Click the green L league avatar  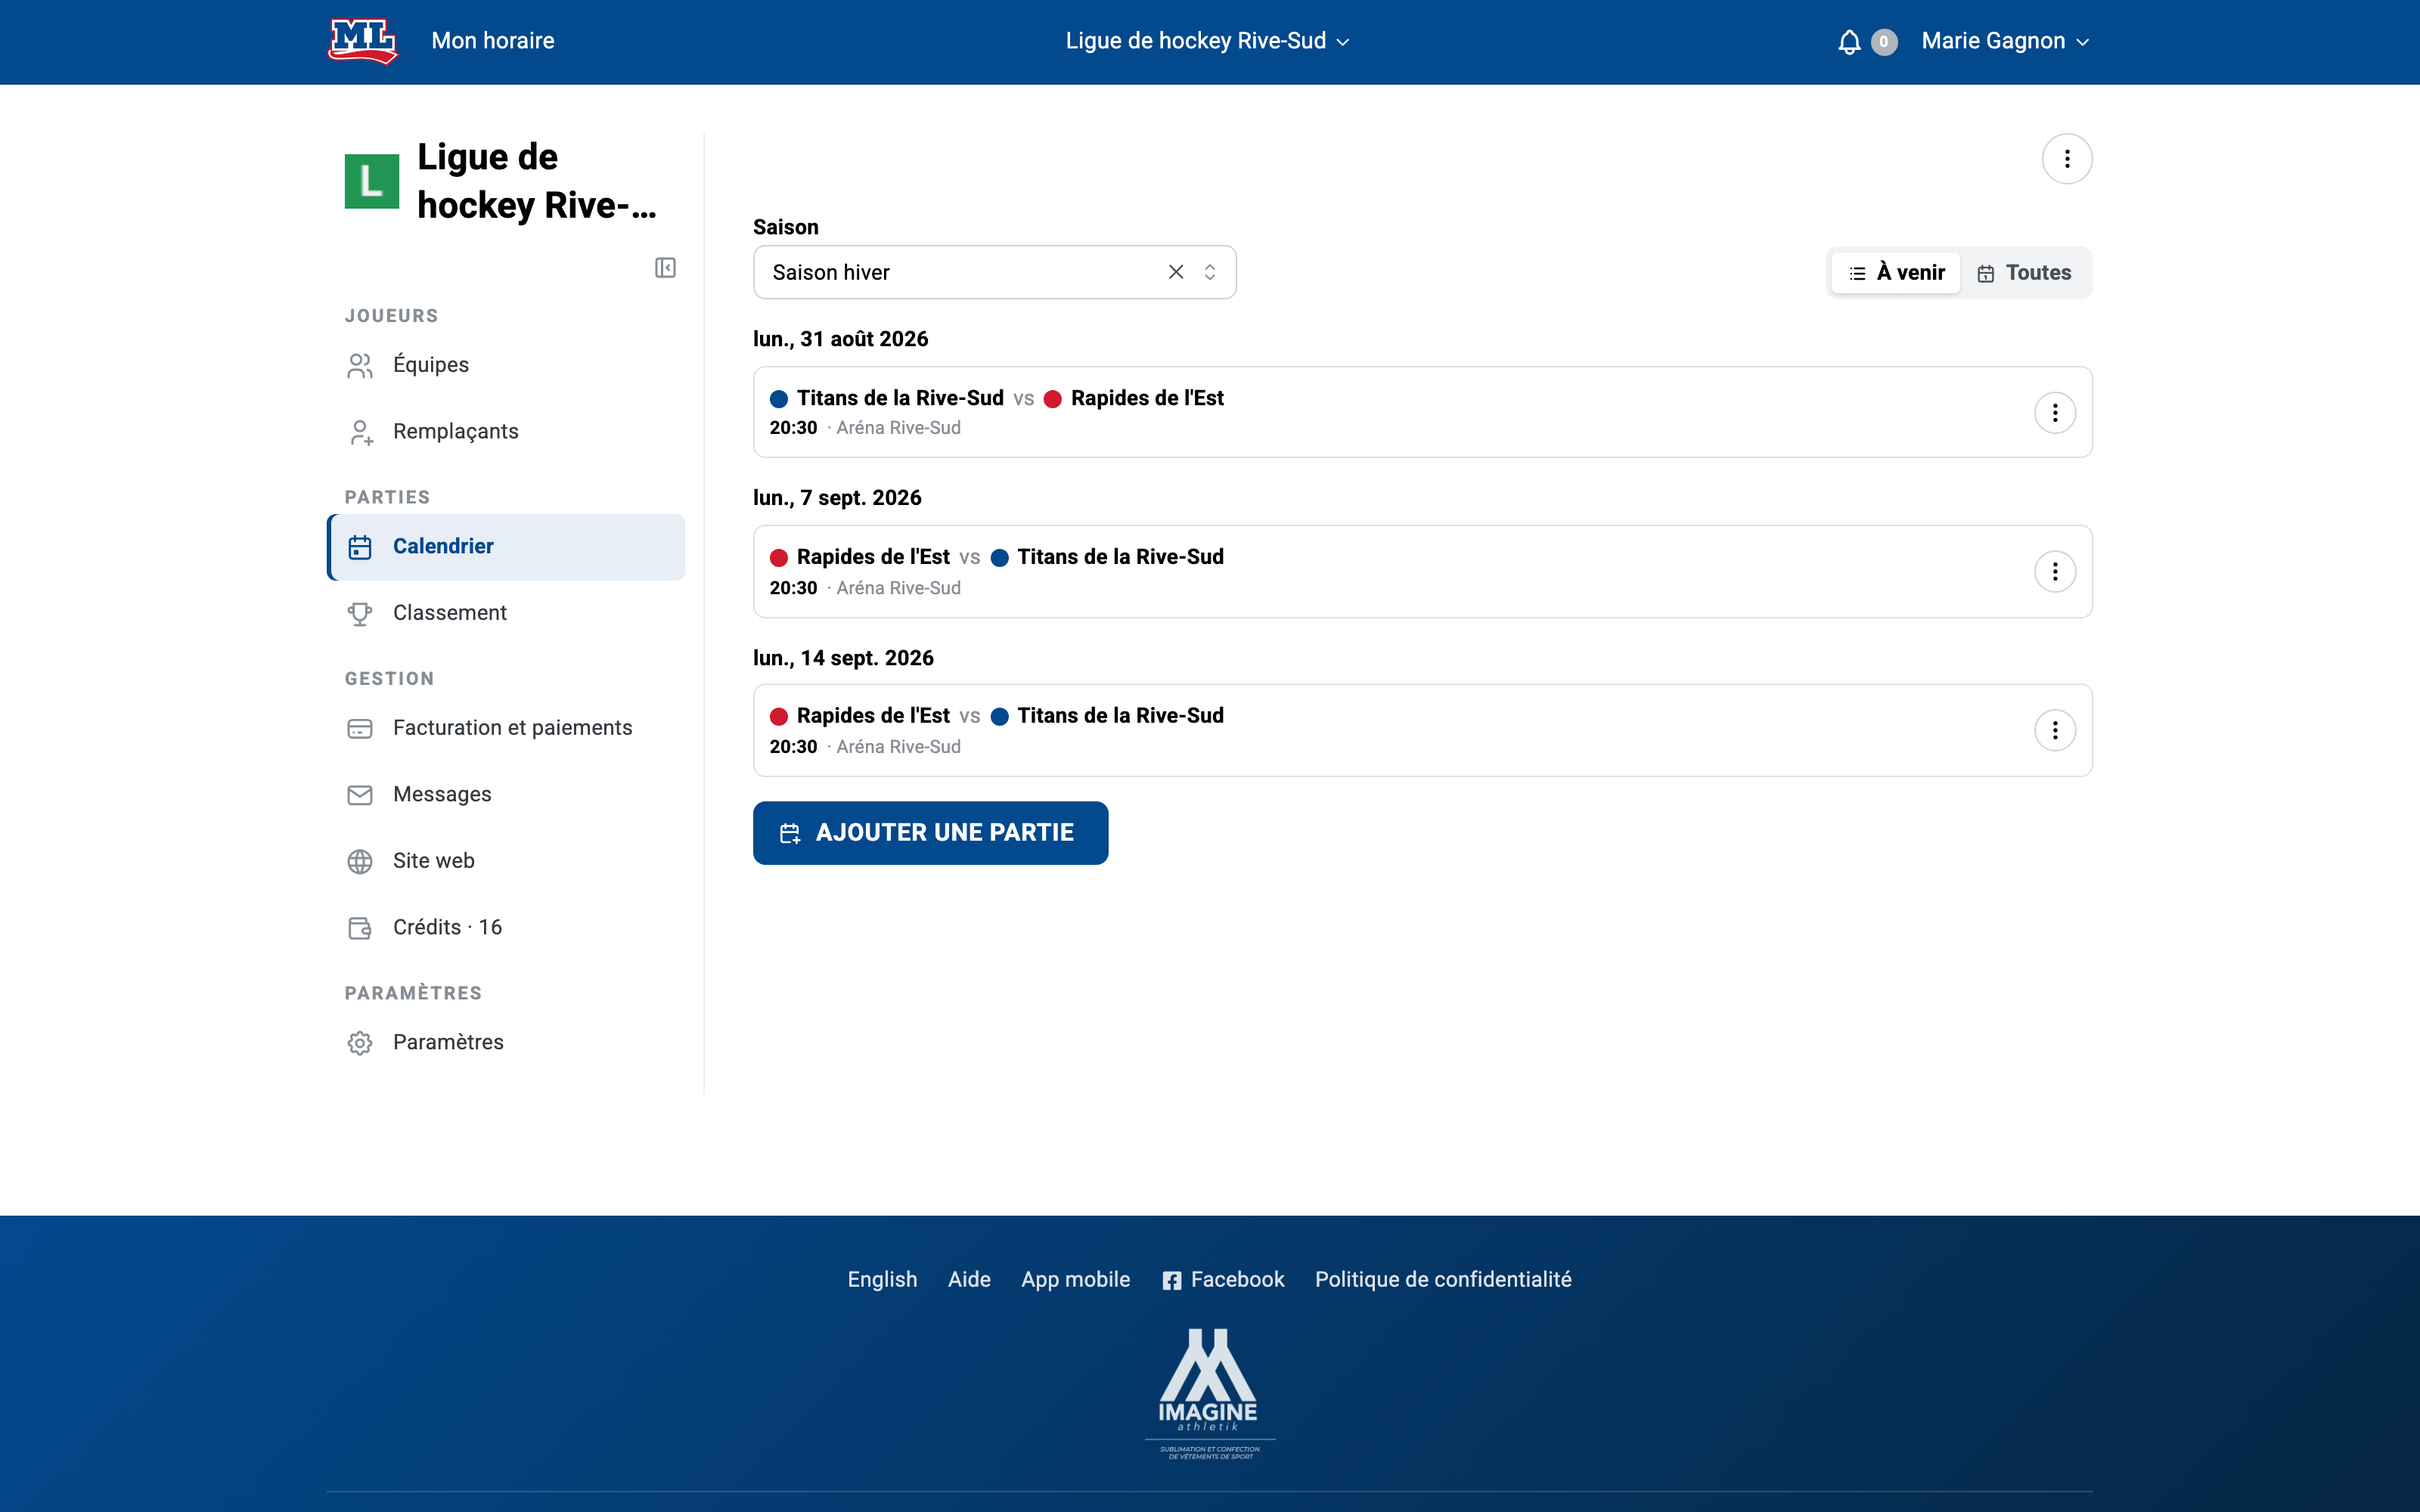[372, 181]
